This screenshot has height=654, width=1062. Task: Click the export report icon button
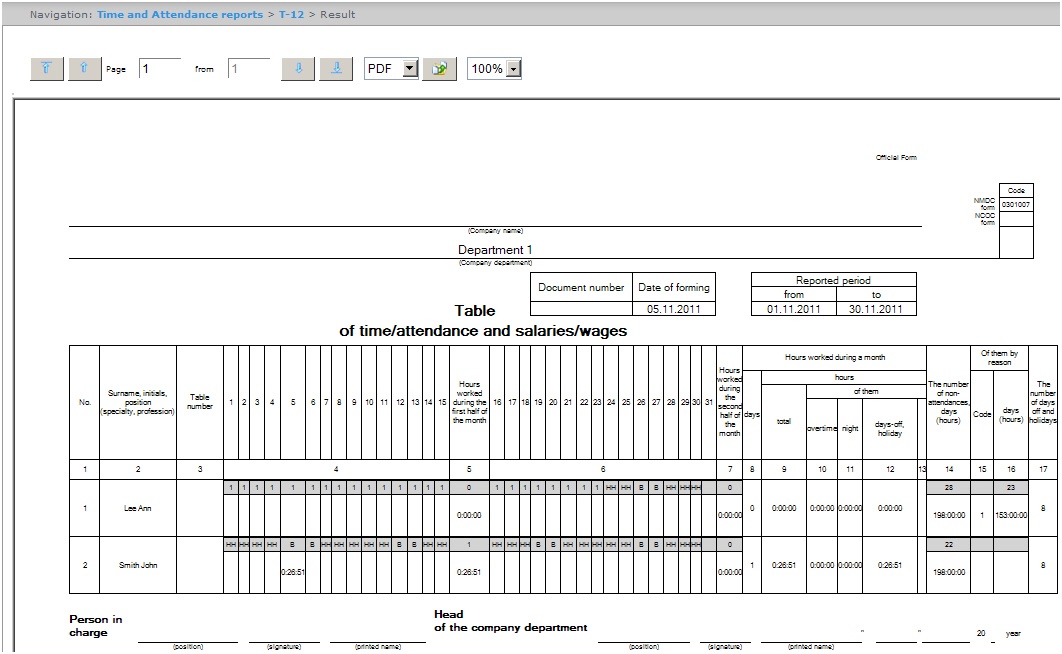coord(439,68)
